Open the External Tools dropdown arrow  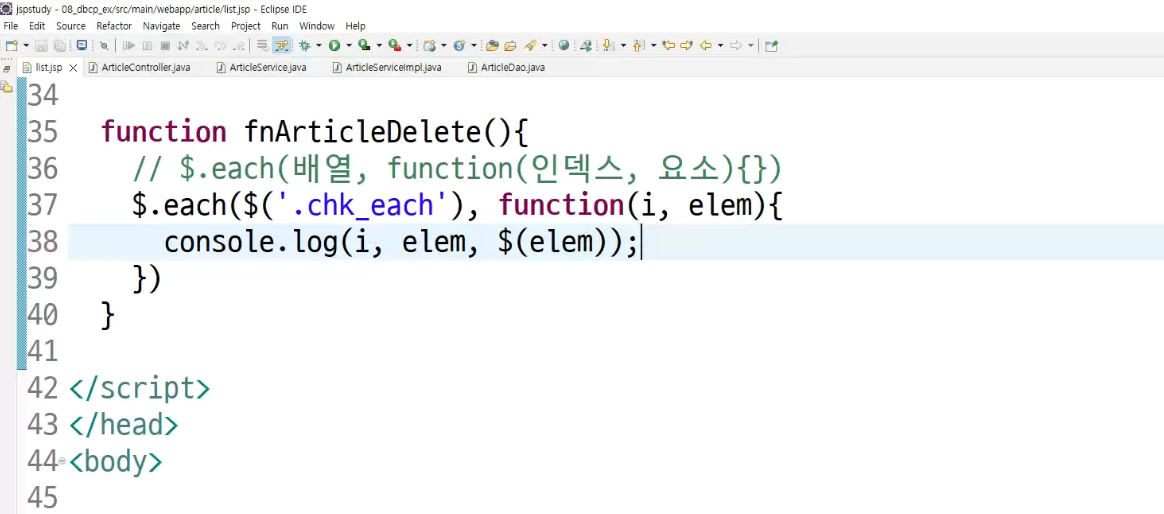(x=410, y=45)
